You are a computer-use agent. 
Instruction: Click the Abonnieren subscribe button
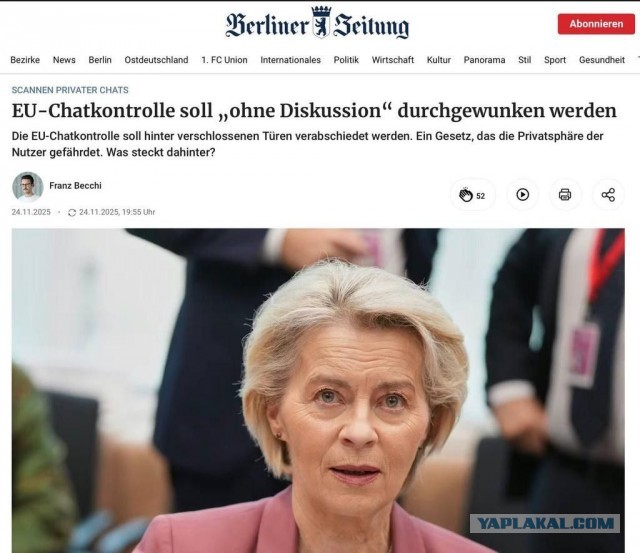tap(596, 24)
